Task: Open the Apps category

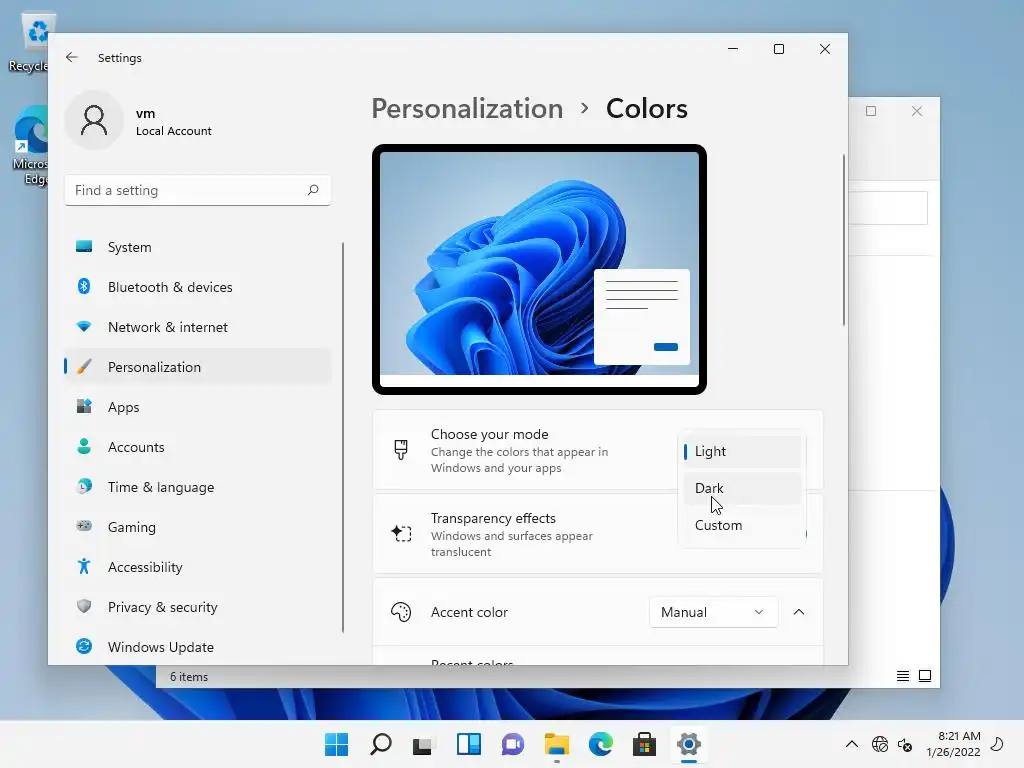Action: tap(198, 407)
